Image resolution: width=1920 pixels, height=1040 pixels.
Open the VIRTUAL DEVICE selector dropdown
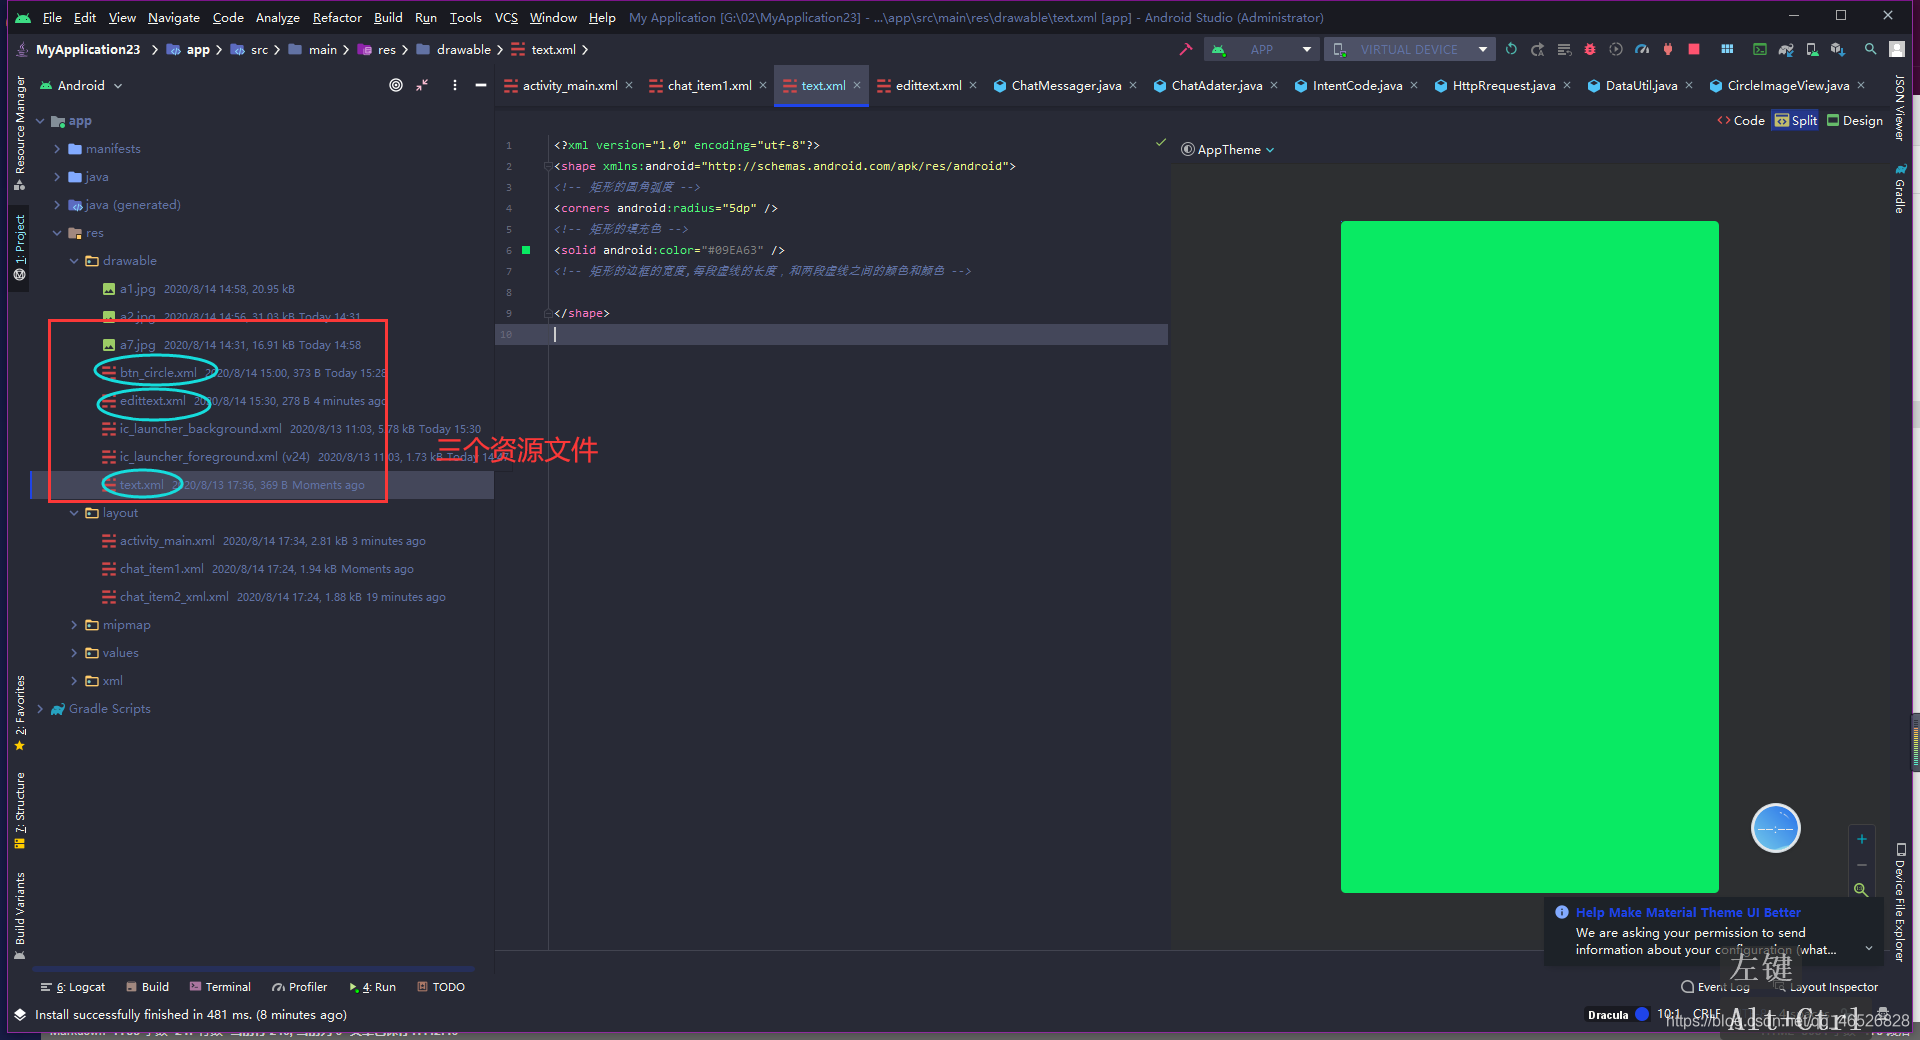tap(1409, 49)
